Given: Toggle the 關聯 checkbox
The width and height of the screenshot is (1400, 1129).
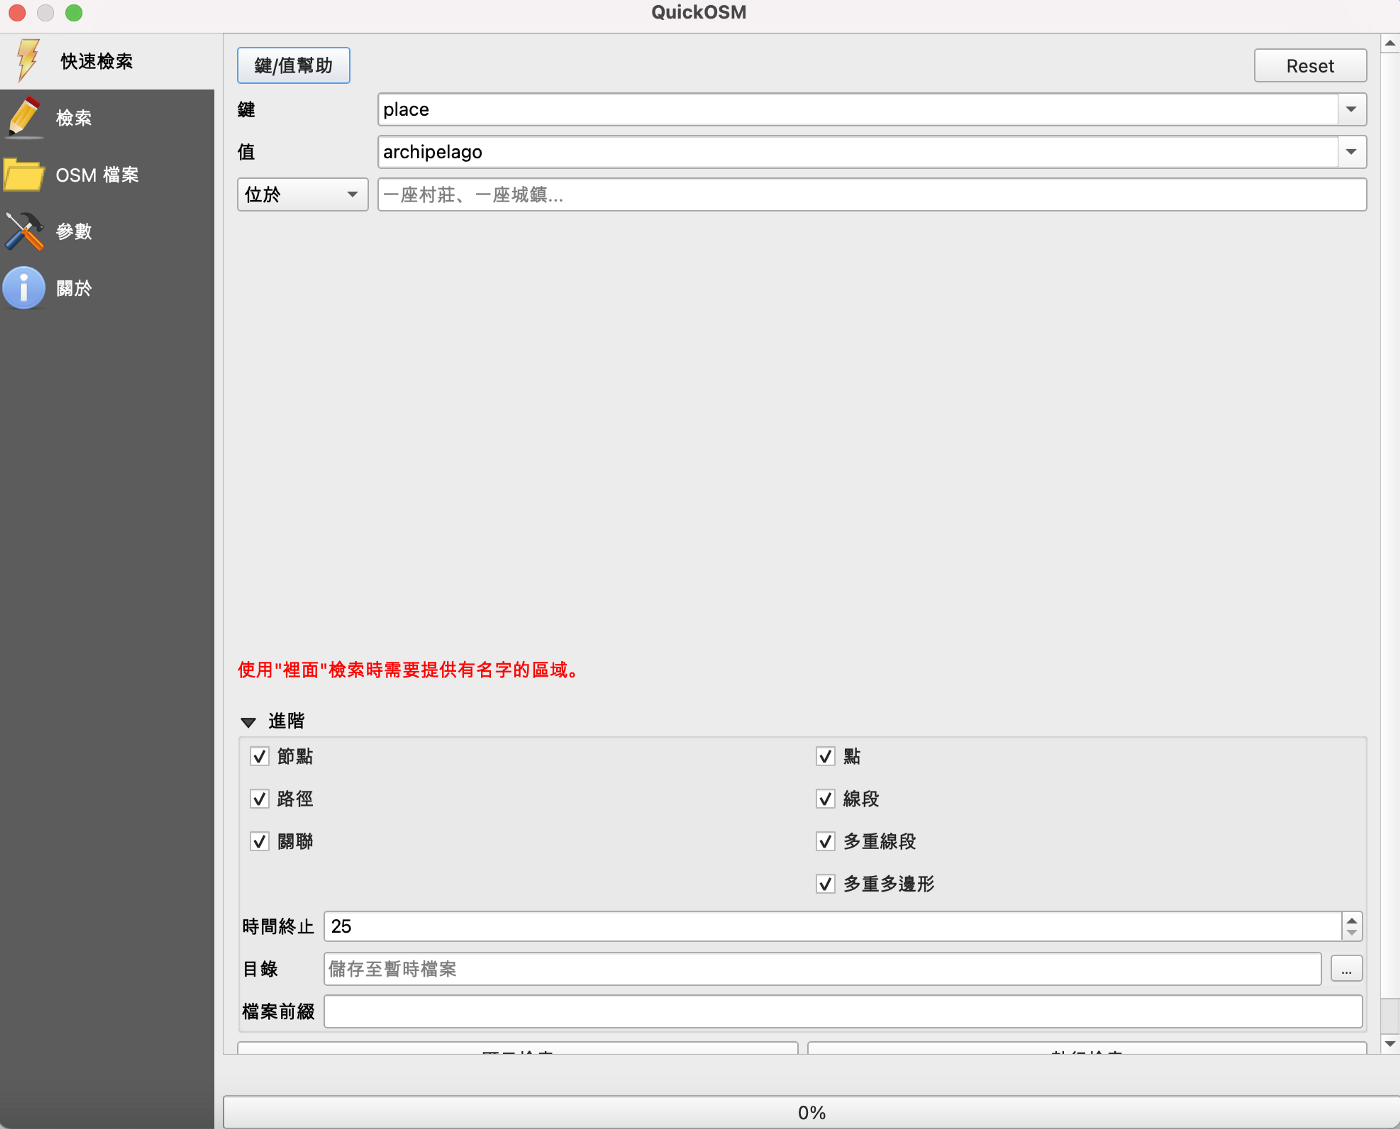Looking at the screenshot, I should (x=259, y=841).
